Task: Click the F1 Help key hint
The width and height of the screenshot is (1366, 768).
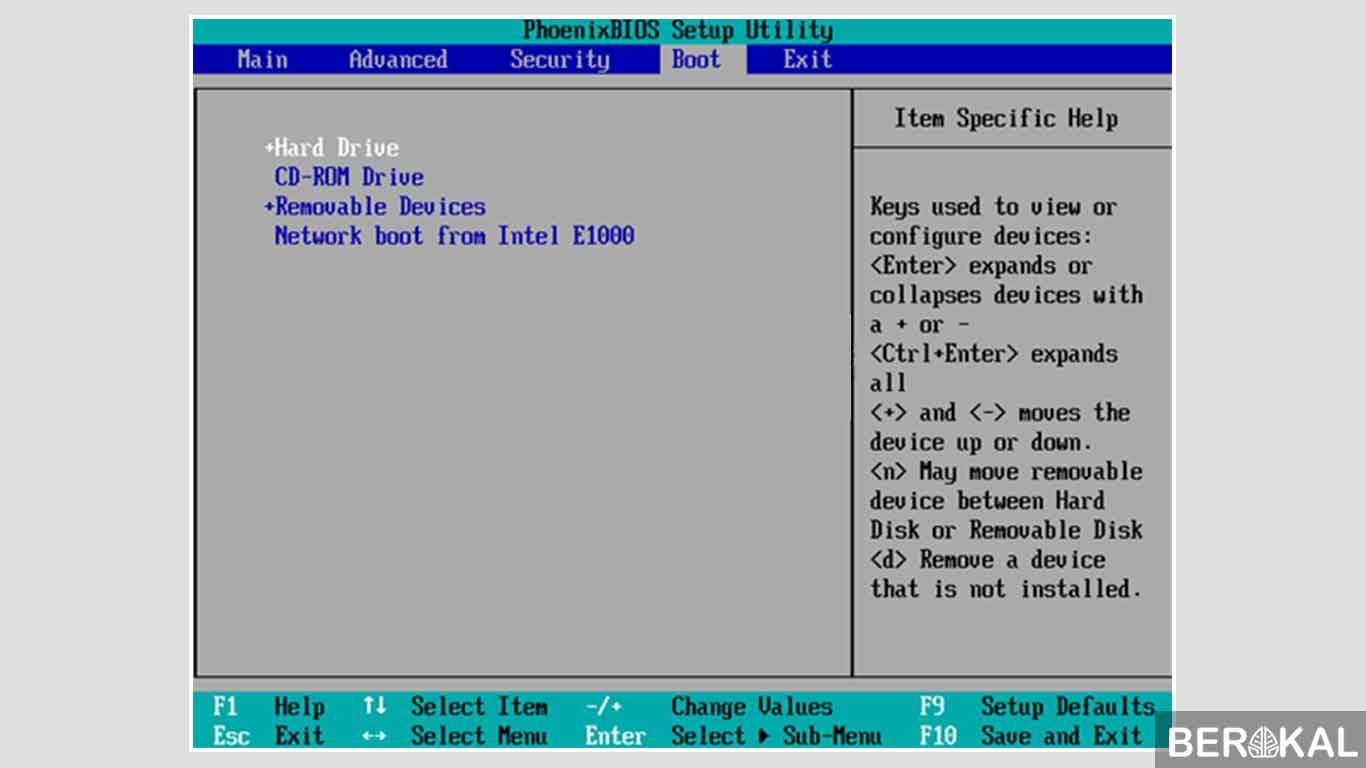Action: click(x=268, y=707)
